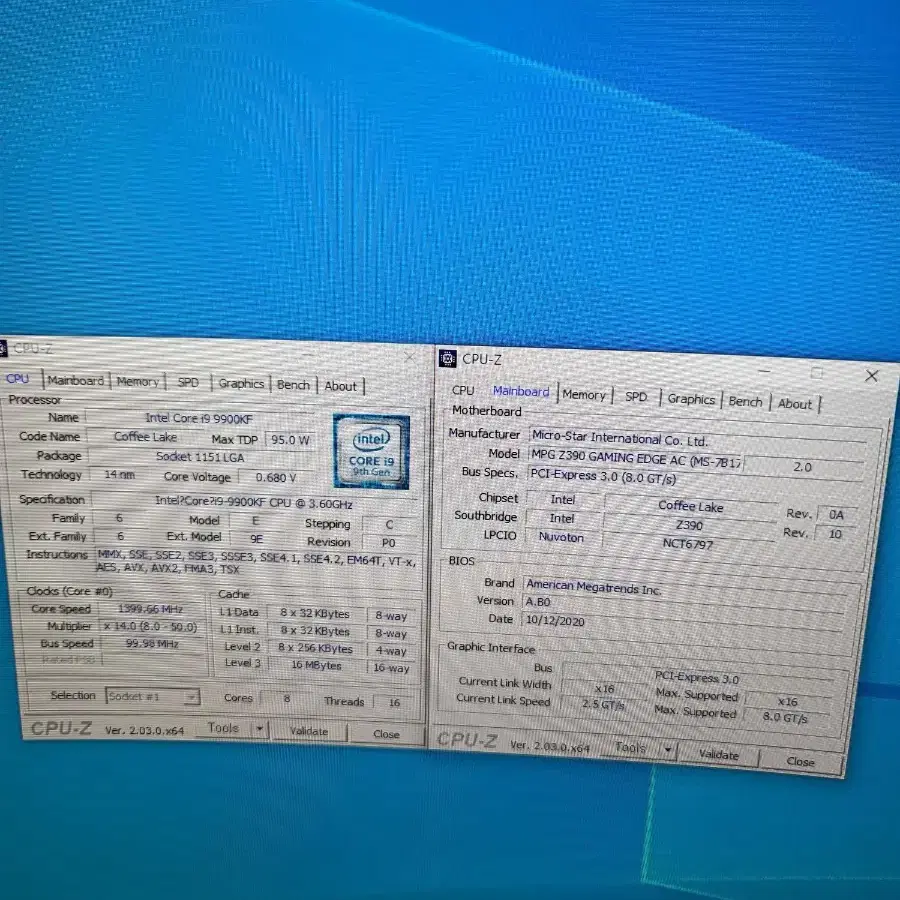This screenshot has height=900, width=900.
Task: Click Validate in the left CPU-Z window
Action: (x=309, y=731)
